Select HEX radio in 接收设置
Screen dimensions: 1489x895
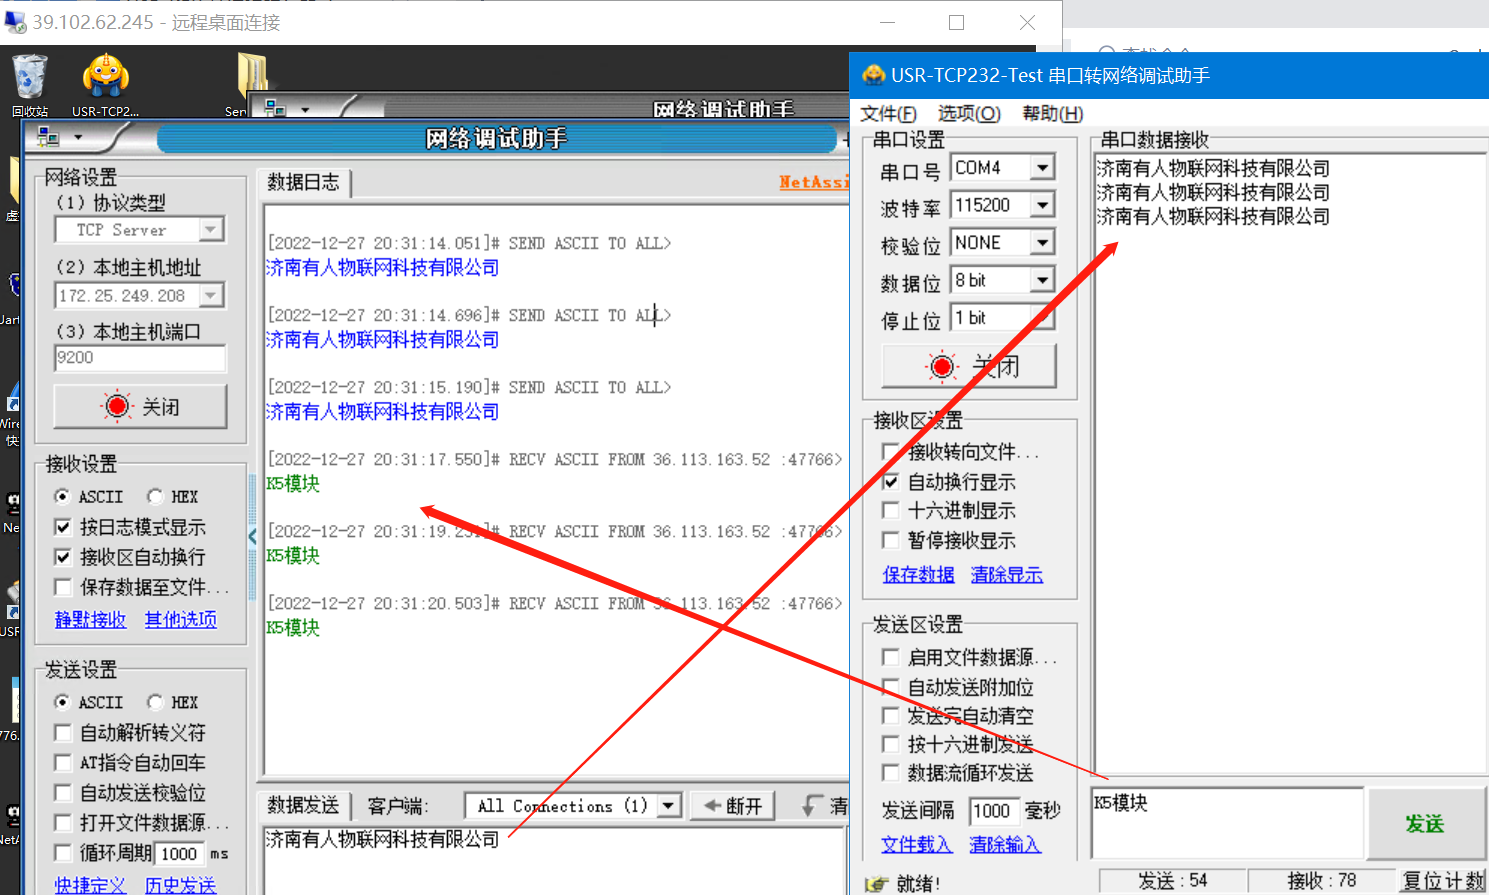pos(155,497)
